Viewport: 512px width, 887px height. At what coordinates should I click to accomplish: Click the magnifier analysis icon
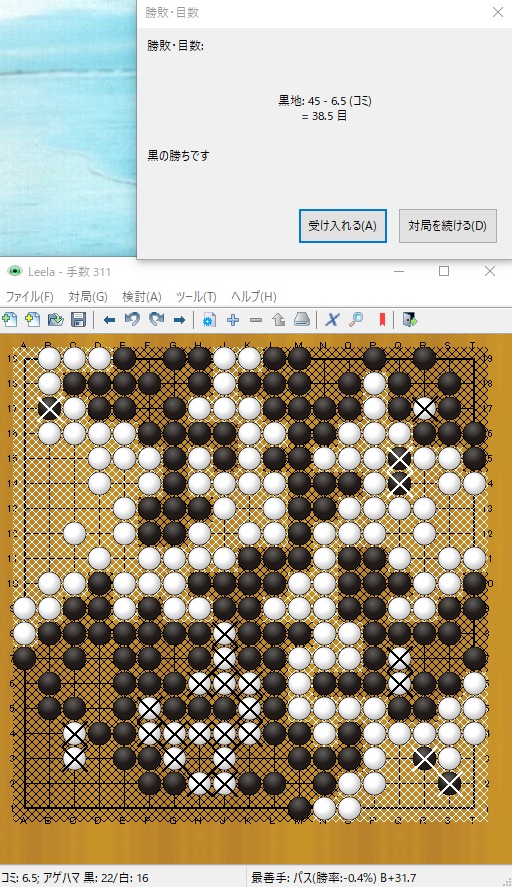pyautogui.click(x=356, y=320)
